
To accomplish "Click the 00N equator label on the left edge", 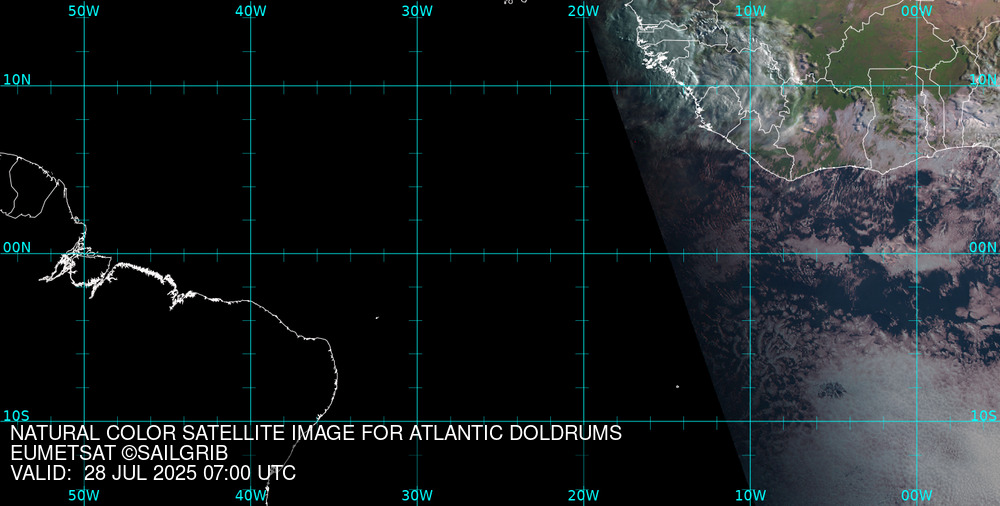I will 17,248.
